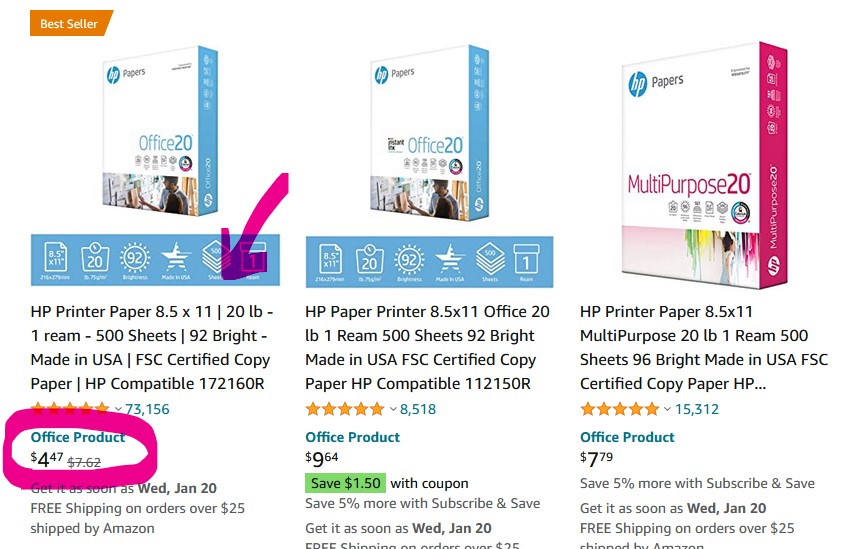Expand rating chevron next to 8,518

tap(393, 409)
